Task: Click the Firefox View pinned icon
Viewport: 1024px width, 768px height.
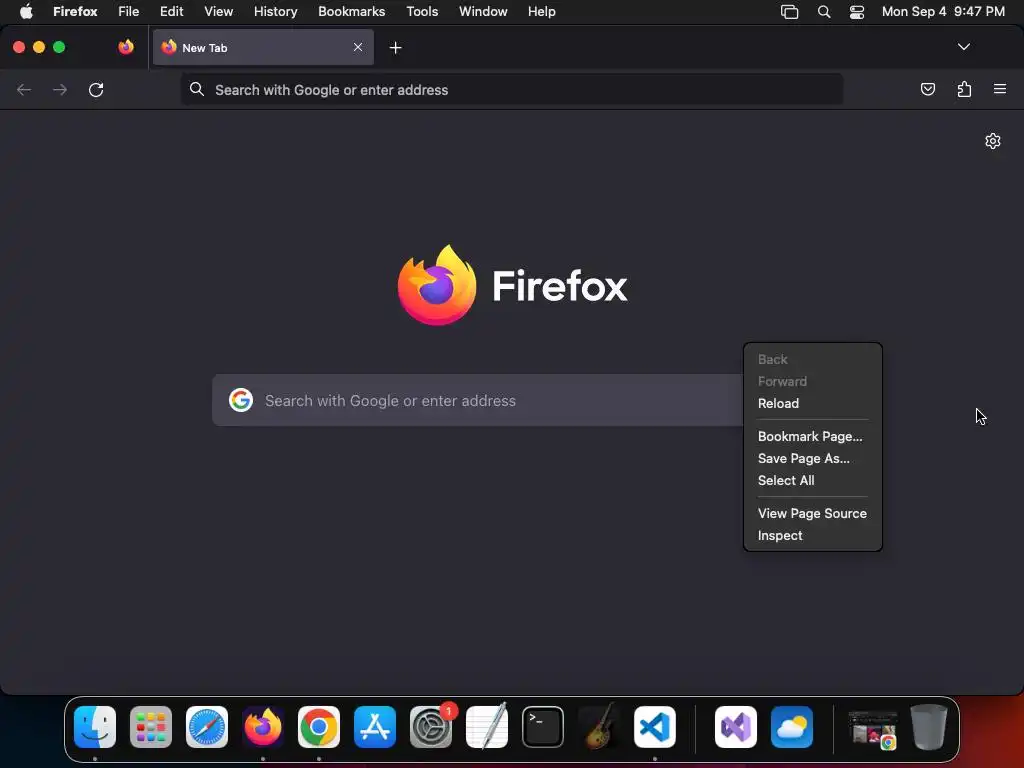Action: click(x=126, y=47)
